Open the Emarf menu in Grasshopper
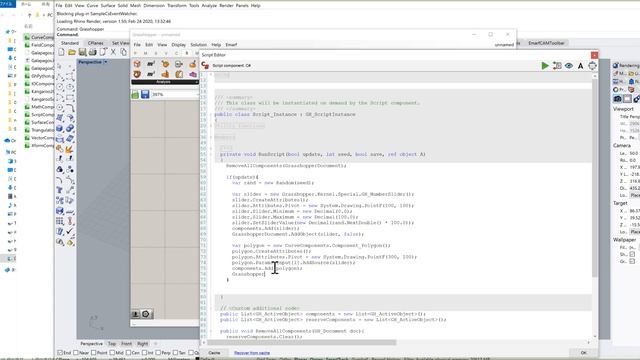This screenshot has width=640, height=360. pos(231,44)
